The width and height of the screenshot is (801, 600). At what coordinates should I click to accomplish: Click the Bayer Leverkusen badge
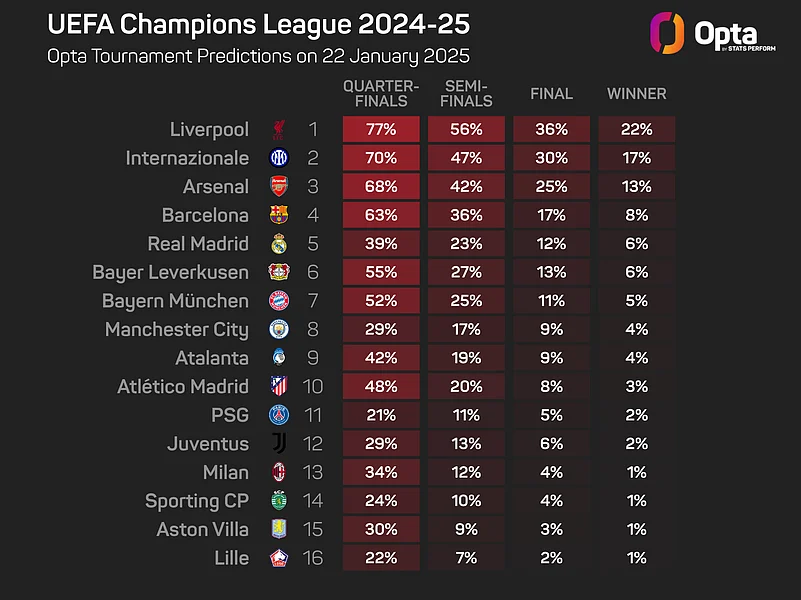click(x=278, y=272)
